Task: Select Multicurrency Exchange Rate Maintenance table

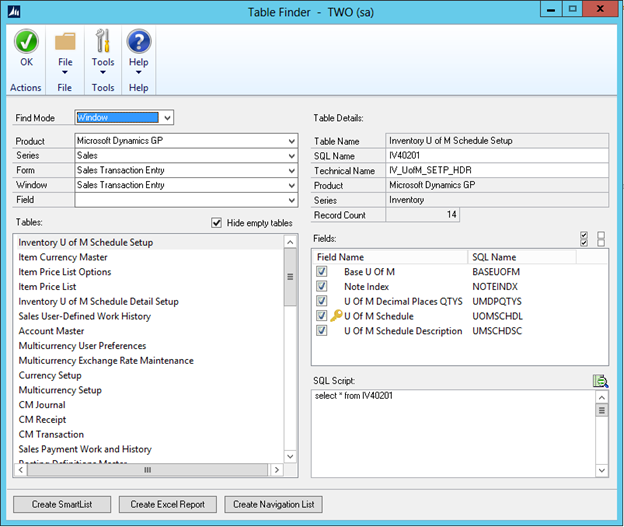Action: (106, 360)
